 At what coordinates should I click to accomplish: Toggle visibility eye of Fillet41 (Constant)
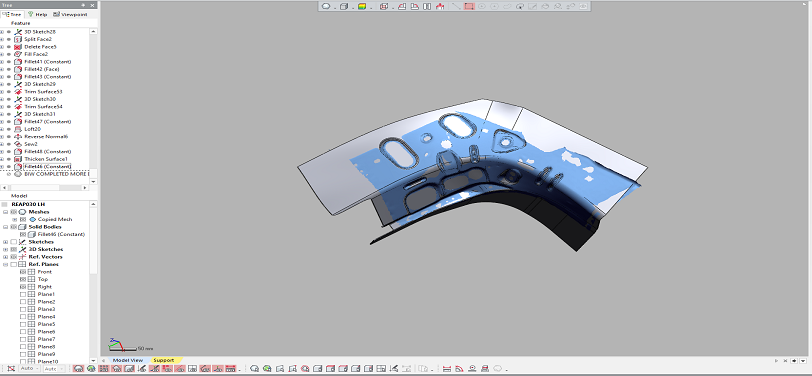point(8,62)
